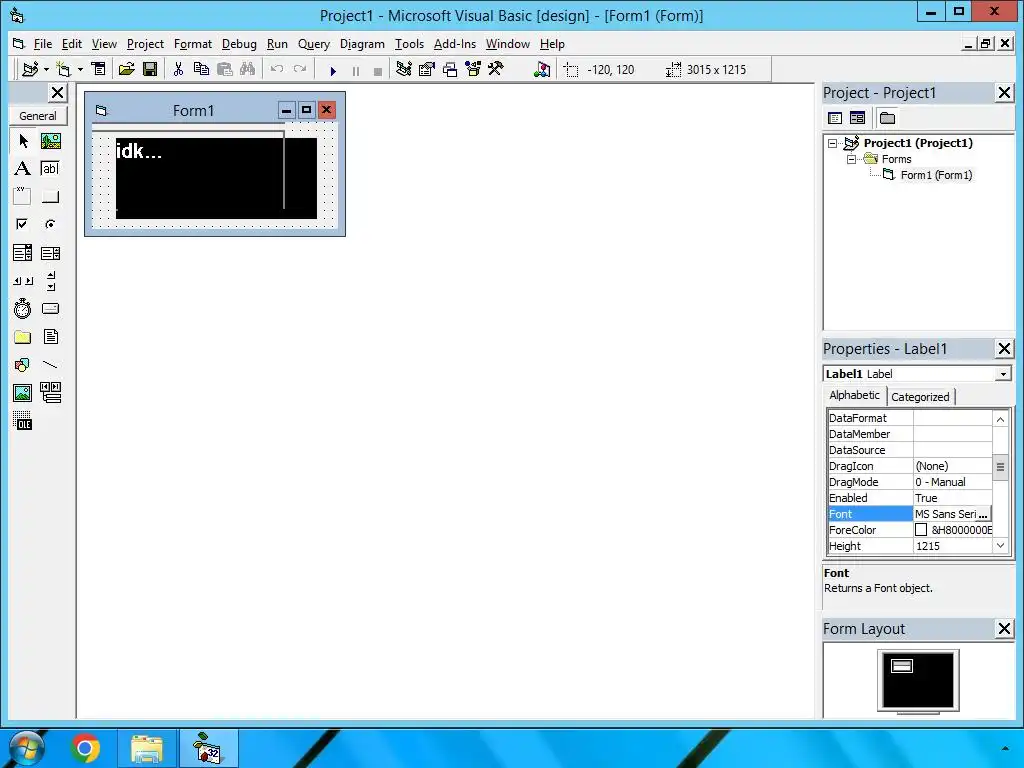Select the PictureBox control tool
Screen dimensions: 1024x768
tap(51, 141)
